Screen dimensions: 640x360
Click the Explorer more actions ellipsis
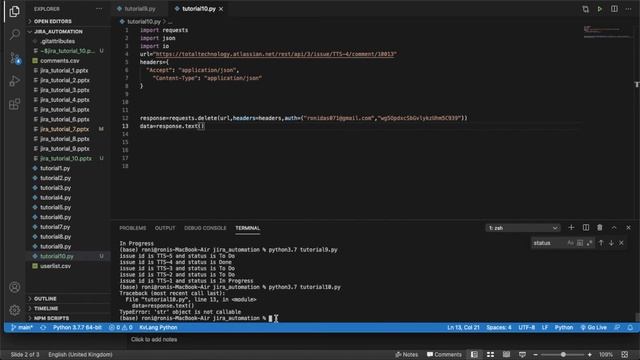point(99,9)
